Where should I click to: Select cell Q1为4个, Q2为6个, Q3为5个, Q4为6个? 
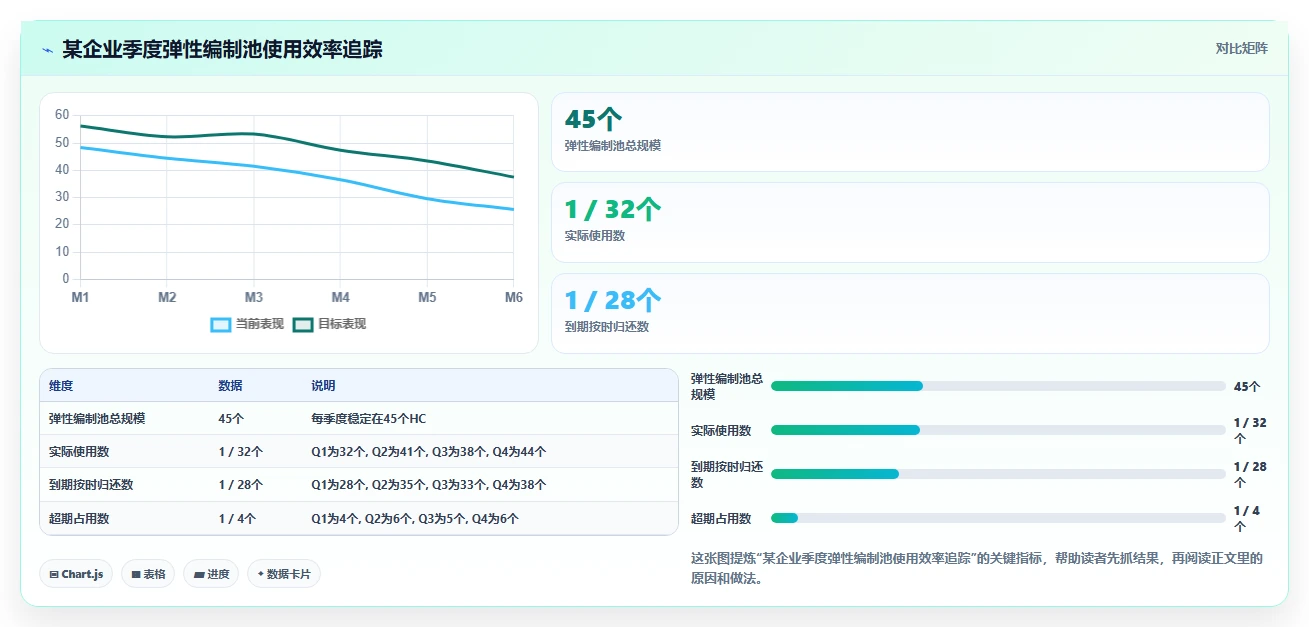coord(415,519)
